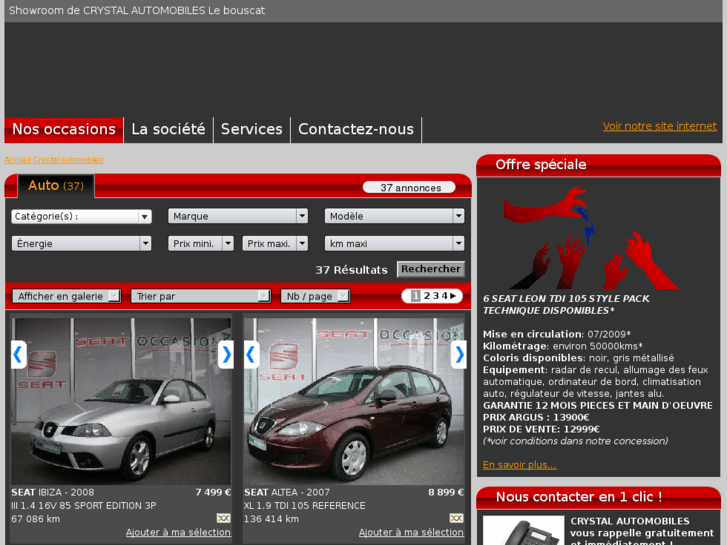Open the Afficher en galerie dropdown
This screenshot has height=545, width=727.
tap(67, 296)
